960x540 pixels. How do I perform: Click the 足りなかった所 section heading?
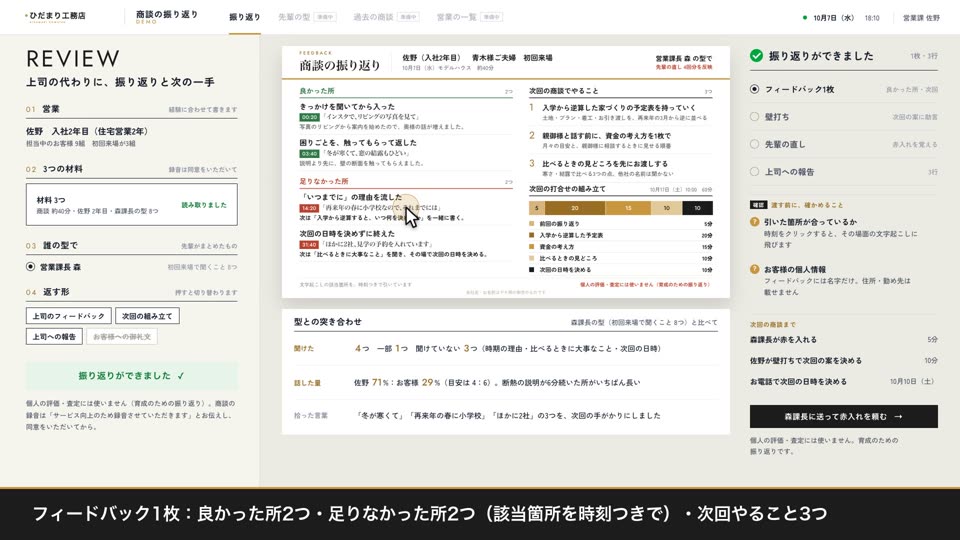324,181
